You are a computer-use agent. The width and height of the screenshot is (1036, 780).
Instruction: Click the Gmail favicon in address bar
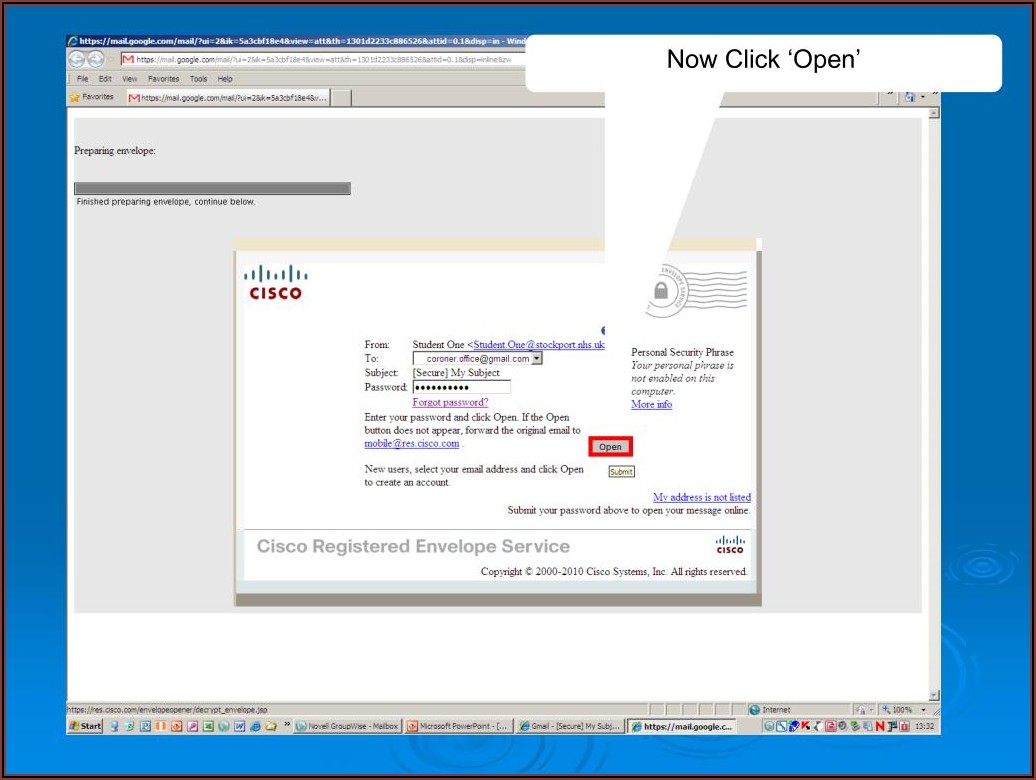(x=128, y=60)
